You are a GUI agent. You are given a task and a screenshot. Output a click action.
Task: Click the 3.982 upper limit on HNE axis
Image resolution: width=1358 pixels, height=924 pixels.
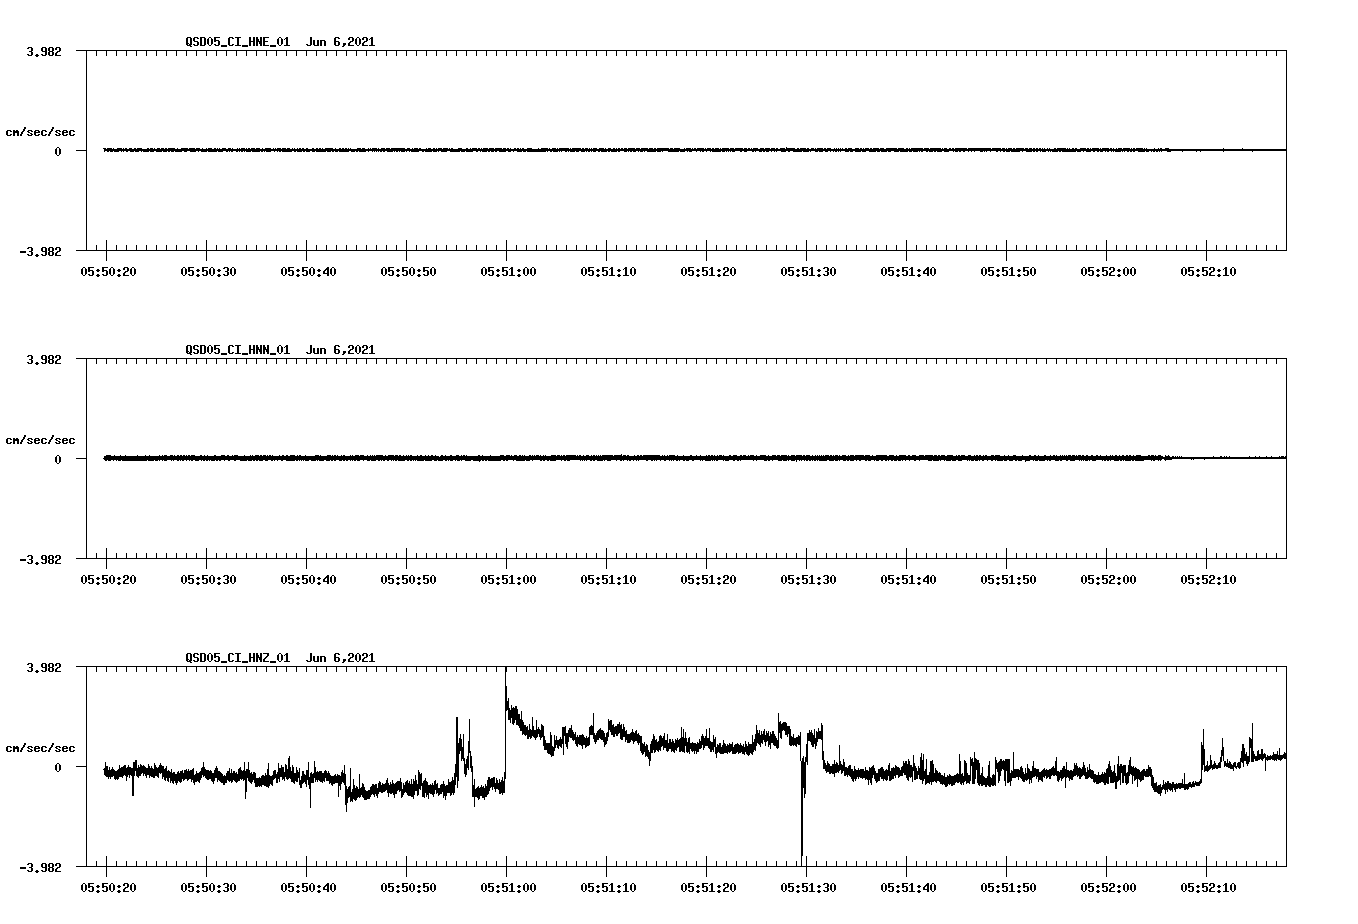tap(44, 52)
